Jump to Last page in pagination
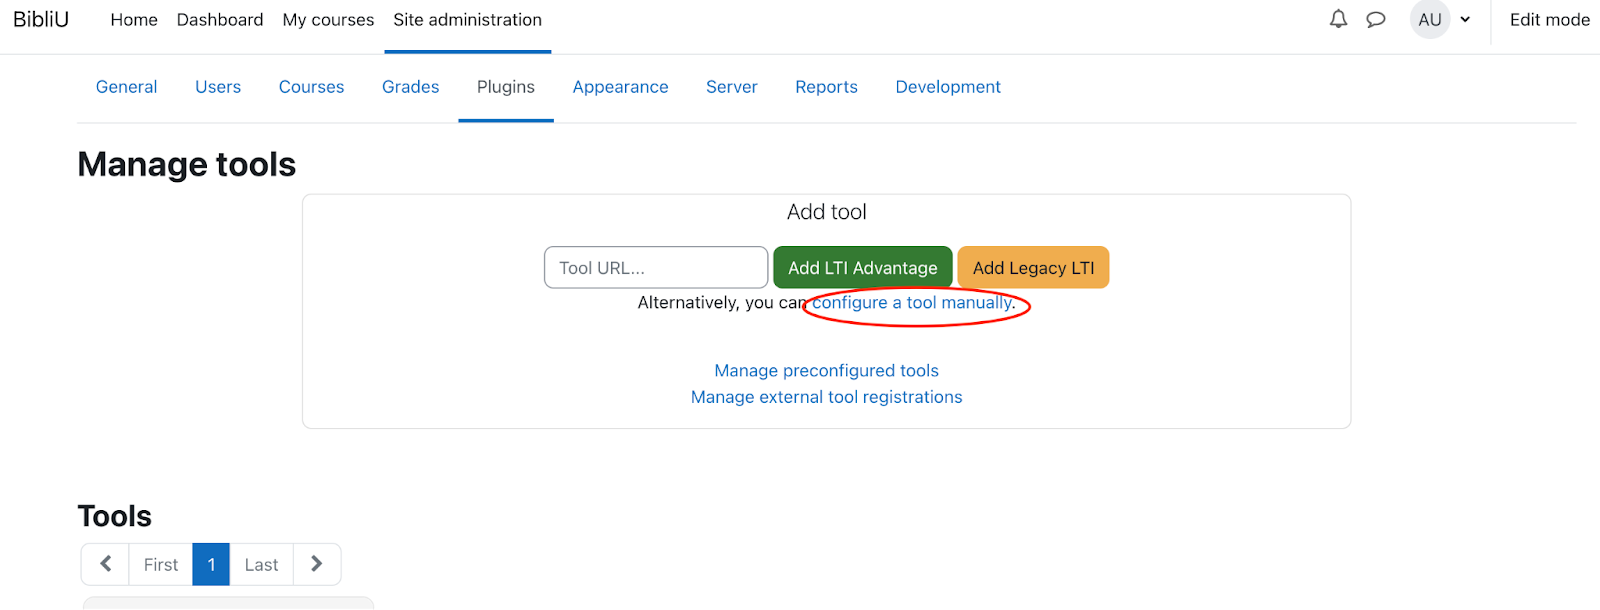Viewport: 1600px width, 610px height. 261,564
